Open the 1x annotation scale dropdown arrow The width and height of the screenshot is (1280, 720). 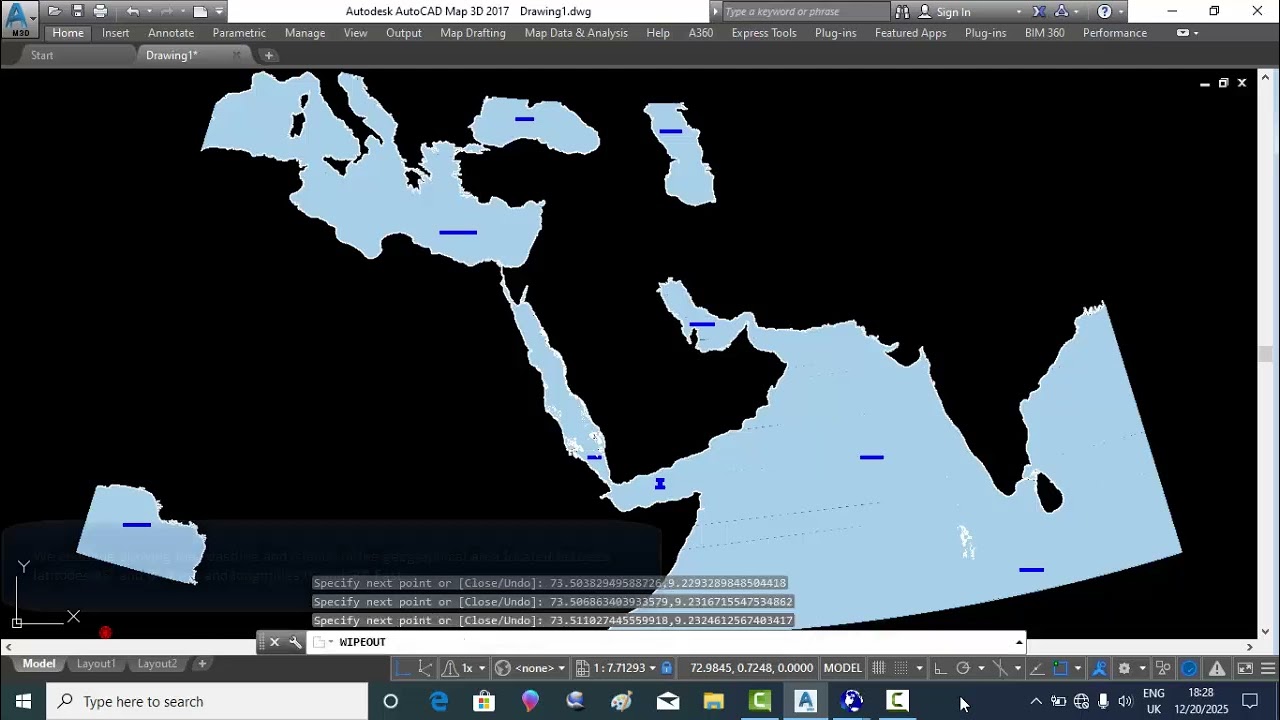[x=483, y=668]
